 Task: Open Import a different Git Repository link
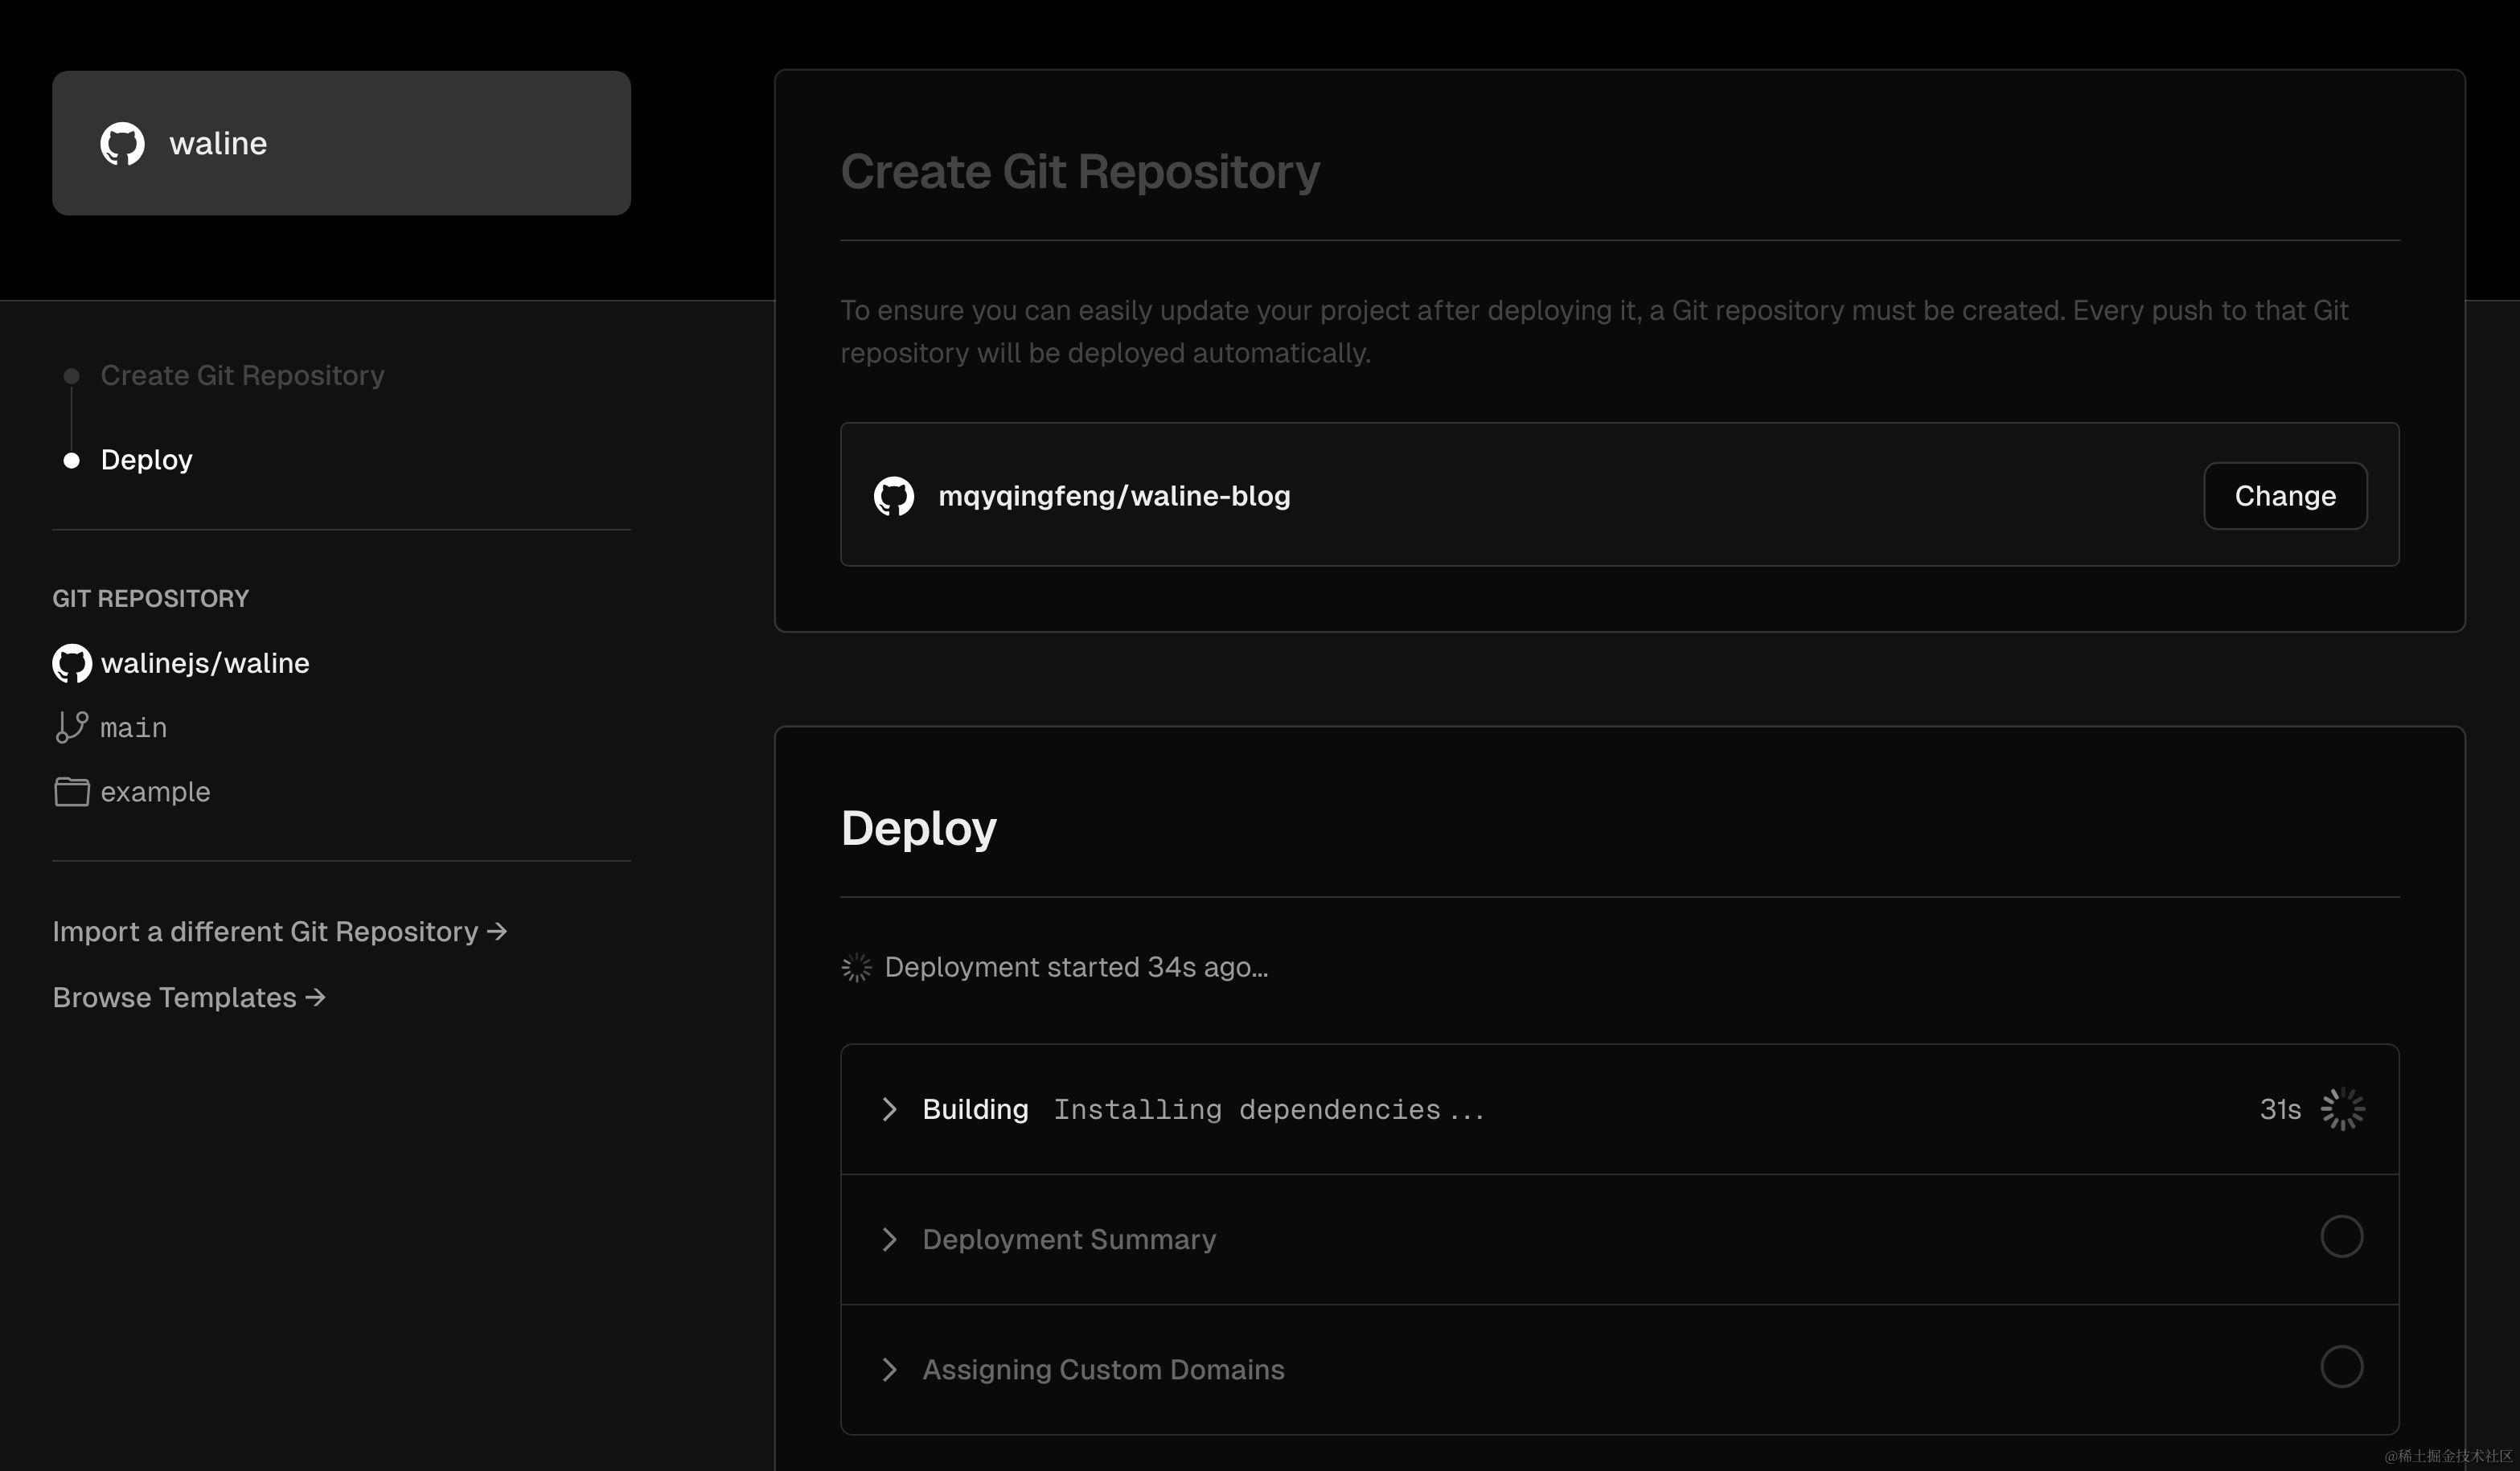tap(279, 931)
